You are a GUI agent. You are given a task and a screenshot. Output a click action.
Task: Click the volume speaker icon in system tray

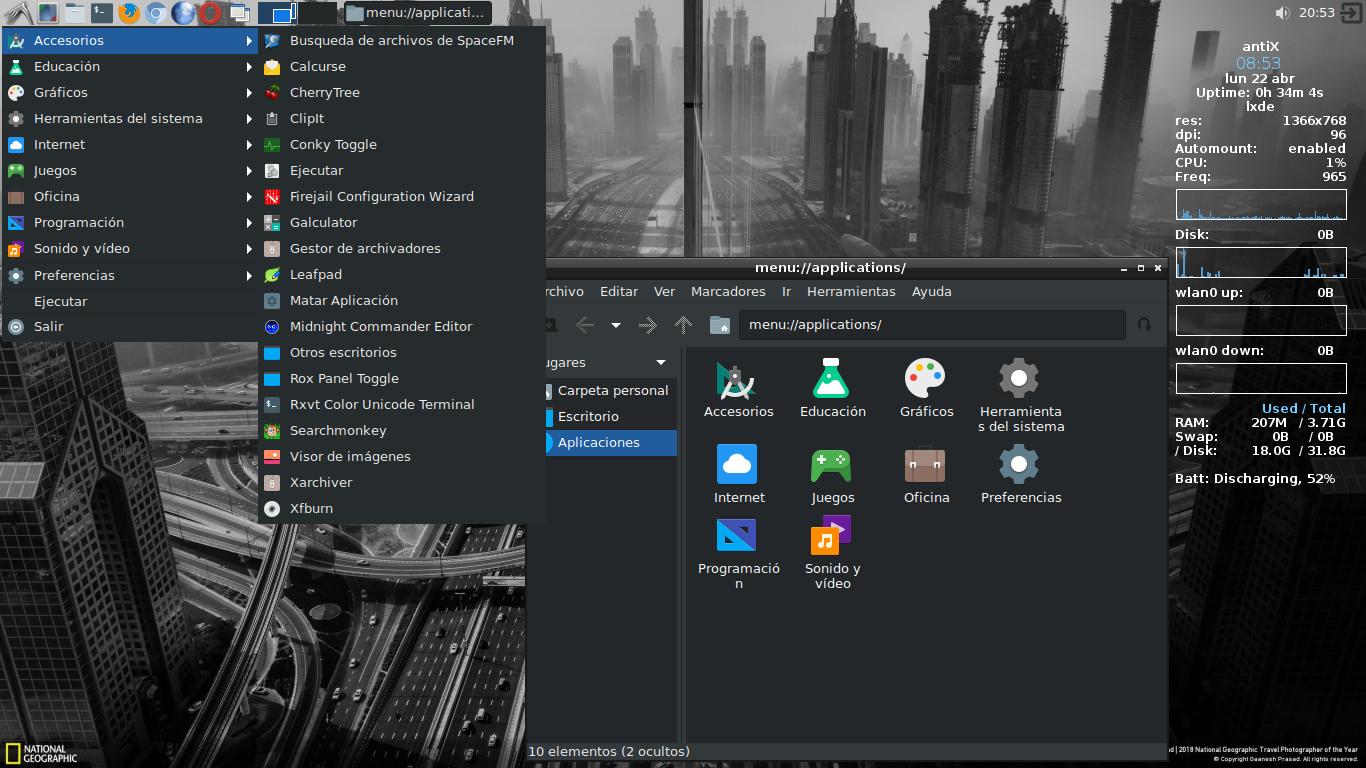click(x=1283, y=13)
